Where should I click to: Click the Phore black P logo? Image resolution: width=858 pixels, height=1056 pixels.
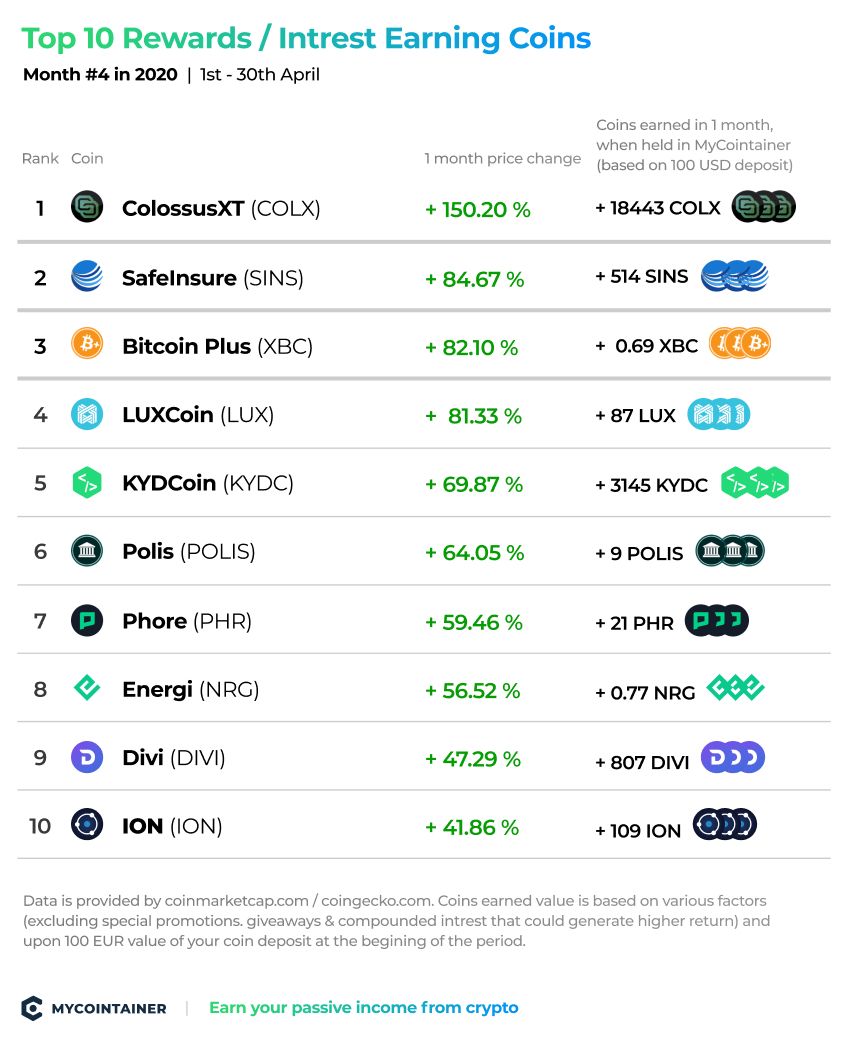tap(87, 620)
